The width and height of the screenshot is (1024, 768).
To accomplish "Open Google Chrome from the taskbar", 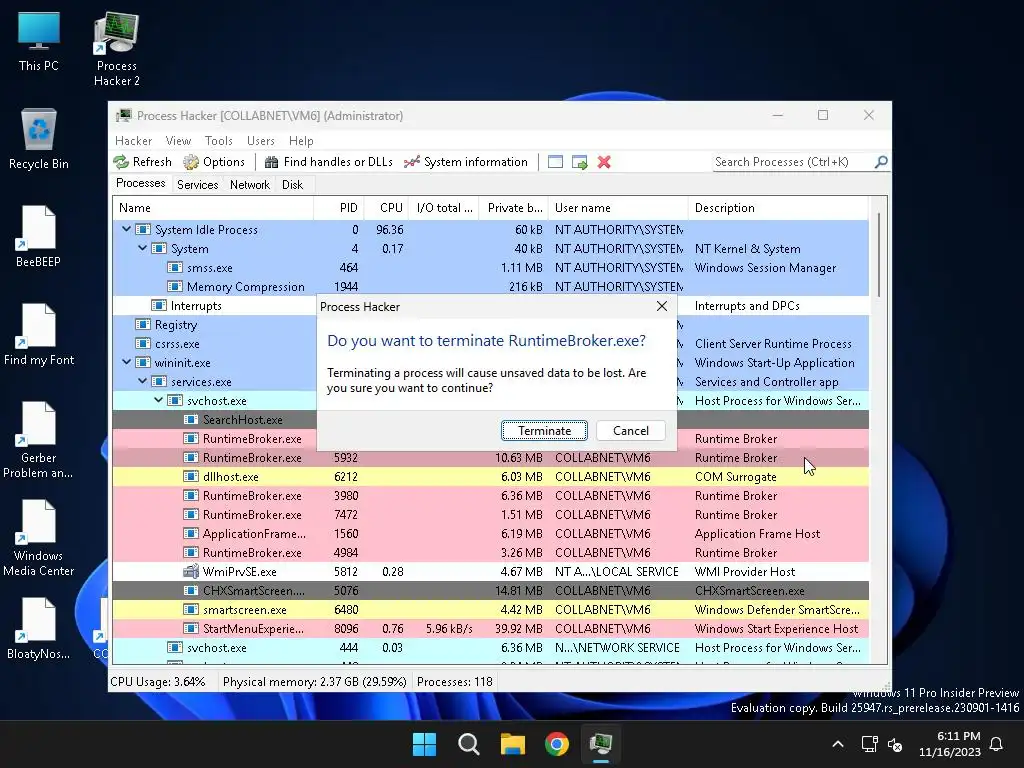I will click(556, 744).
